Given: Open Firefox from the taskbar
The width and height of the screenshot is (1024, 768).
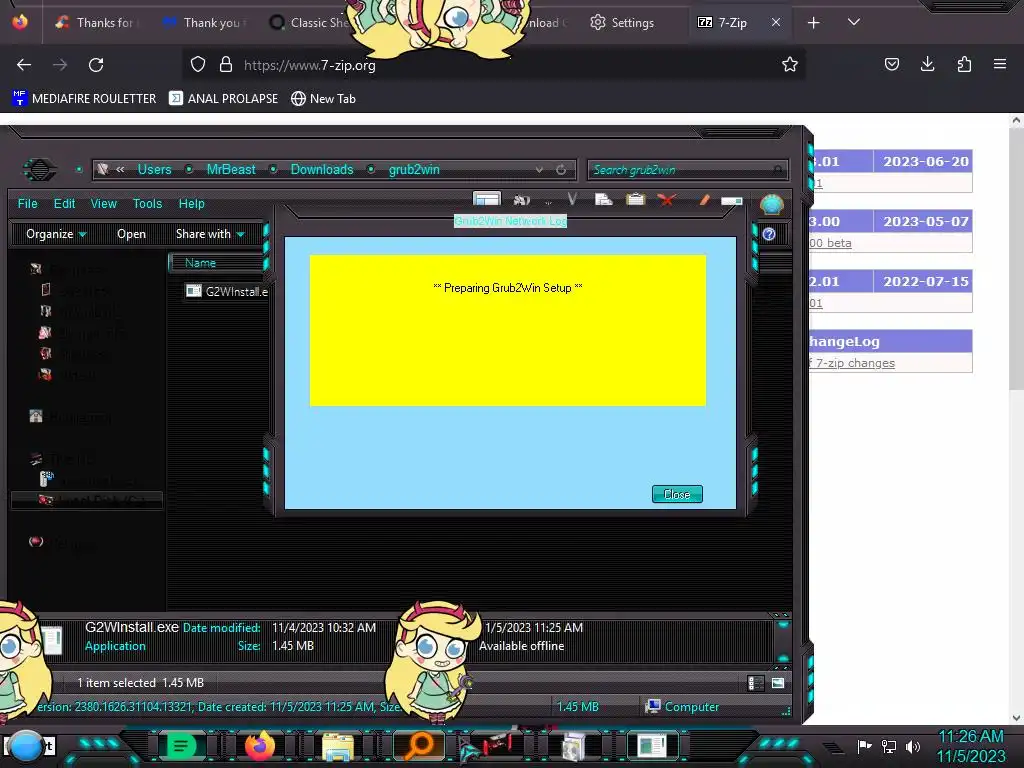Looking at the screenshot, I should [260, 746].
